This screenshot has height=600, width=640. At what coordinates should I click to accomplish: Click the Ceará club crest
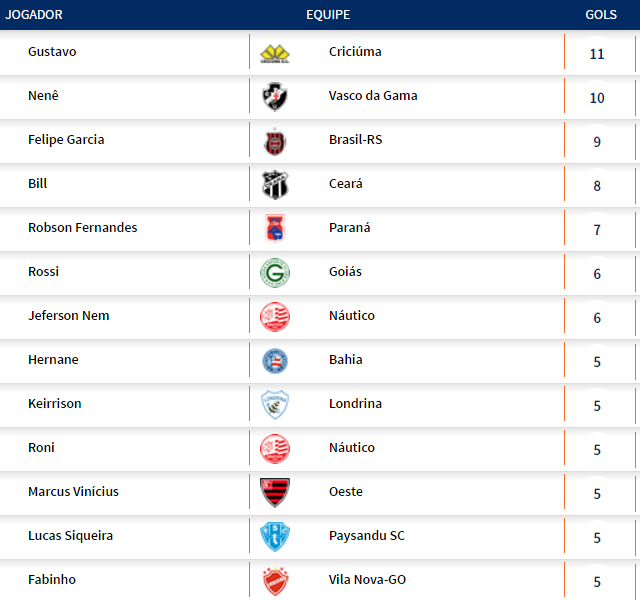(x=274, y=185)
